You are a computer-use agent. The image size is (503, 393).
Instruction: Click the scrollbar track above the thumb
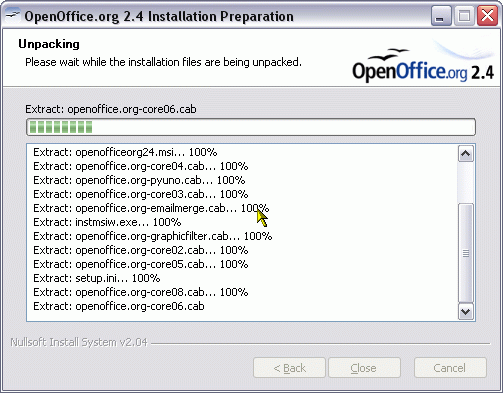coord(465,182)
